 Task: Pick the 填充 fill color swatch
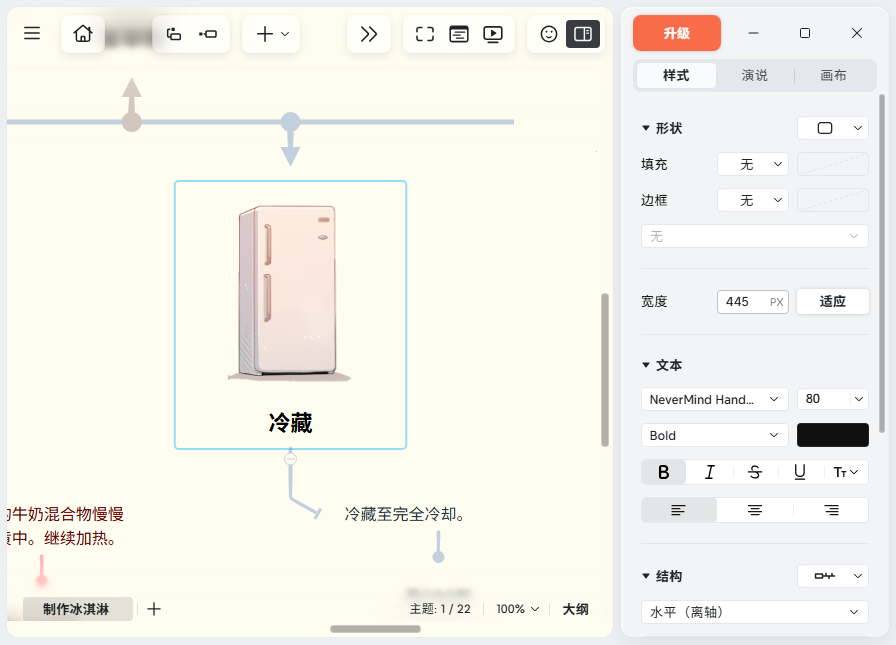(833, 165)
